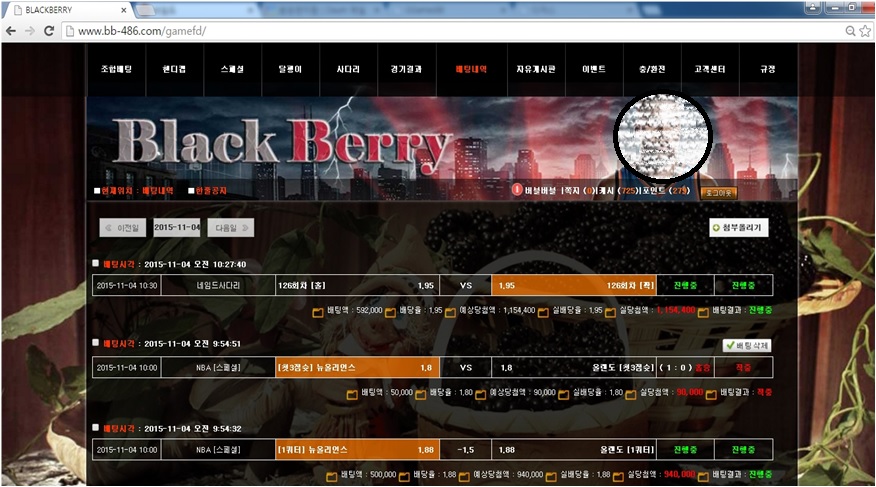The image size is (876, 487).
Task: Click the address bar URL
Action: [x=142, y=31]
